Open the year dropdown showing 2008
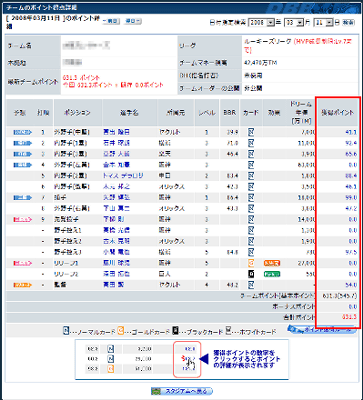 point(262,23)
